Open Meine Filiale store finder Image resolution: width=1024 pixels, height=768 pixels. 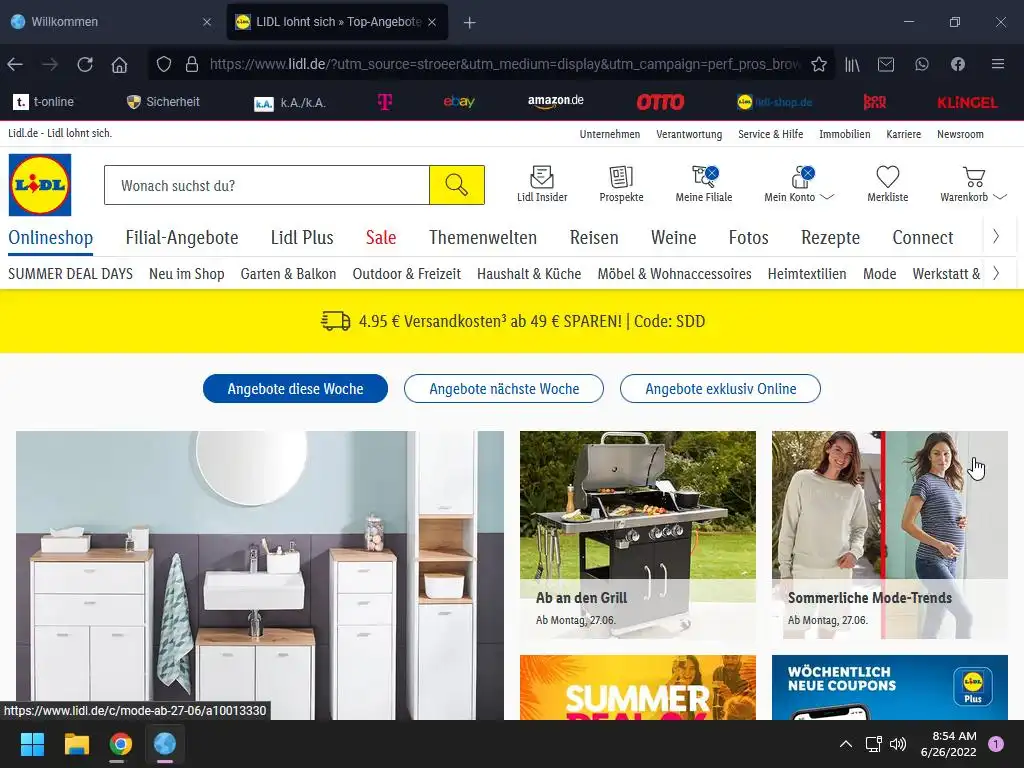pyautogui.click(x=703, y=184)
